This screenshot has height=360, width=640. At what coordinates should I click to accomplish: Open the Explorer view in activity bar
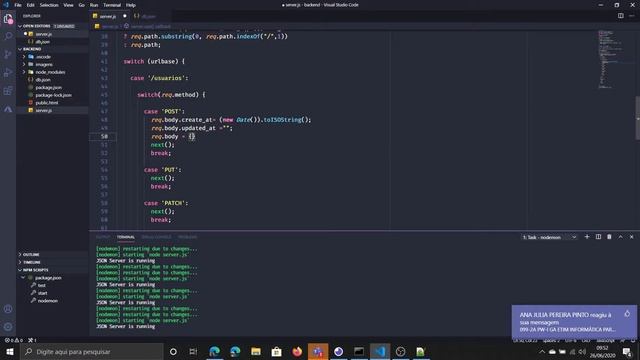[x=8, y=18]
